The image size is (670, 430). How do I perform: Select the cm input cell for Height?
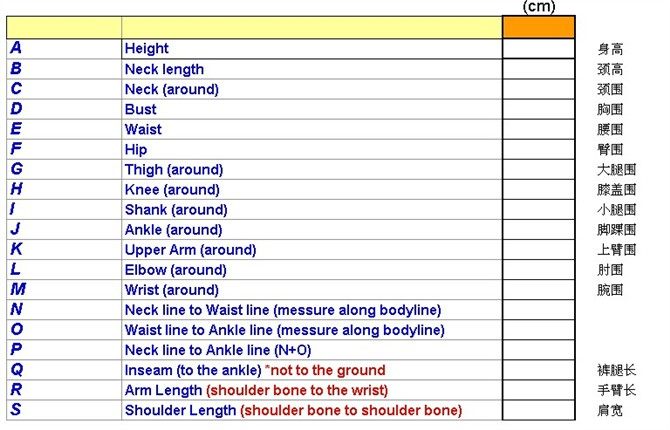point(539,48)
